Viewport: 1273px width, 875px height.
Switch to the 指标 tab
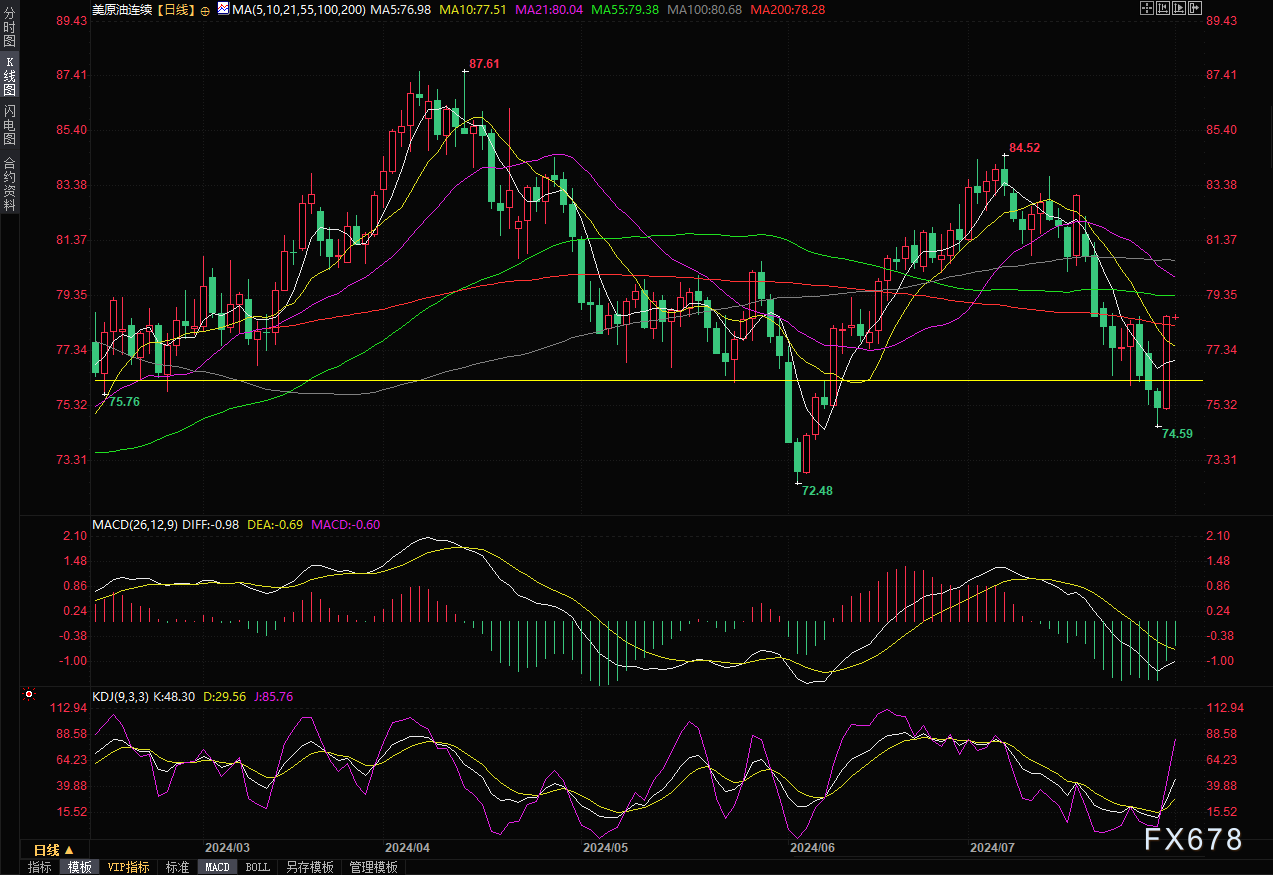tap(39, 867)
